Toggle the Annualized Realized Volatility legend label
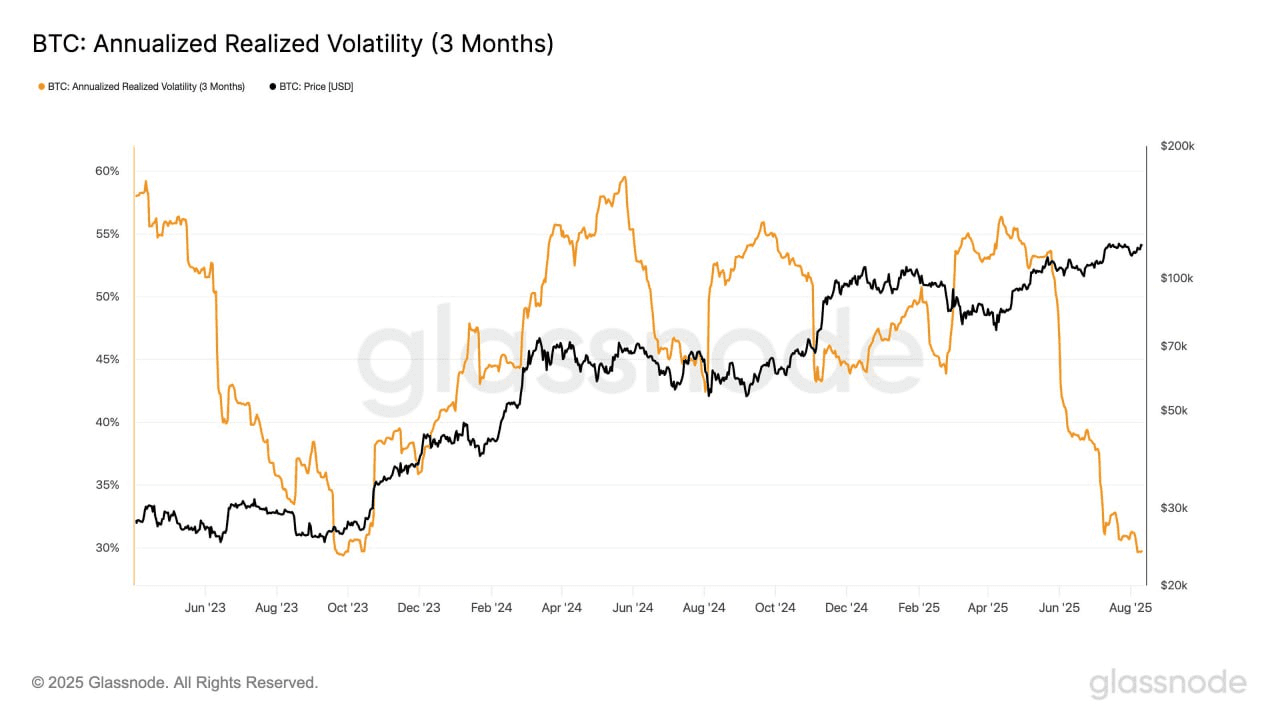The width and height of the screenshot is (1280, 720). [147, 87]
